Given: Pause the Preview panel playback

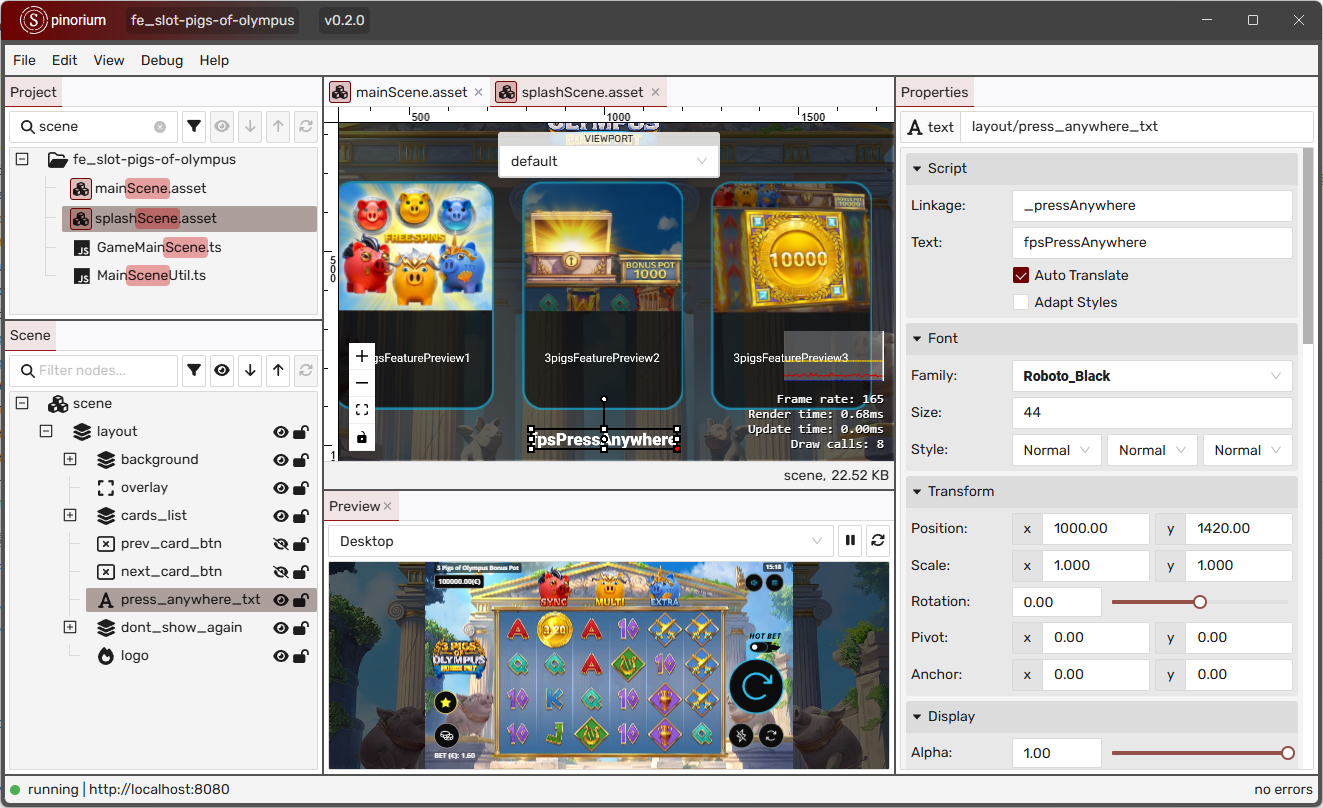Looking at the screenshot, I should (850, 541).
